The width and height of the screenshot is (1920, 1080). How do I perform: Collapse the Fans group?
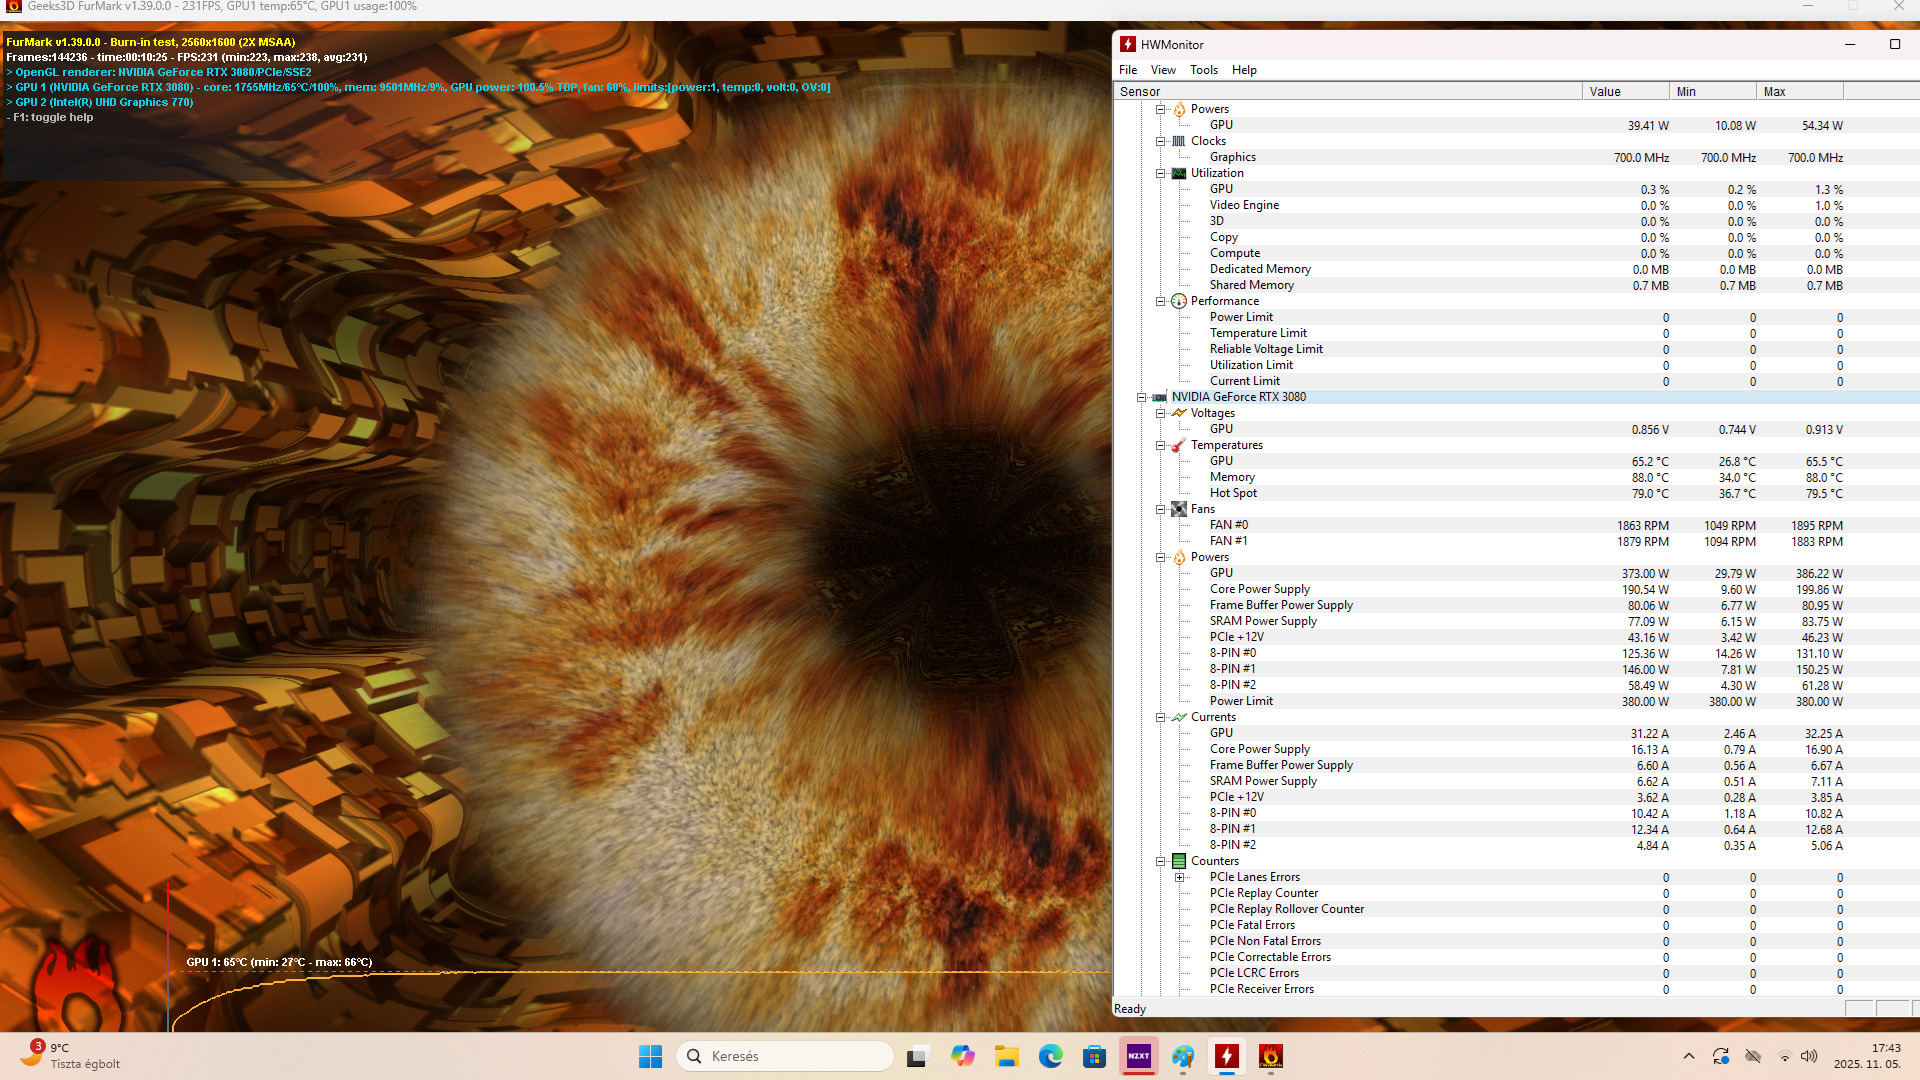point(1160,509)
